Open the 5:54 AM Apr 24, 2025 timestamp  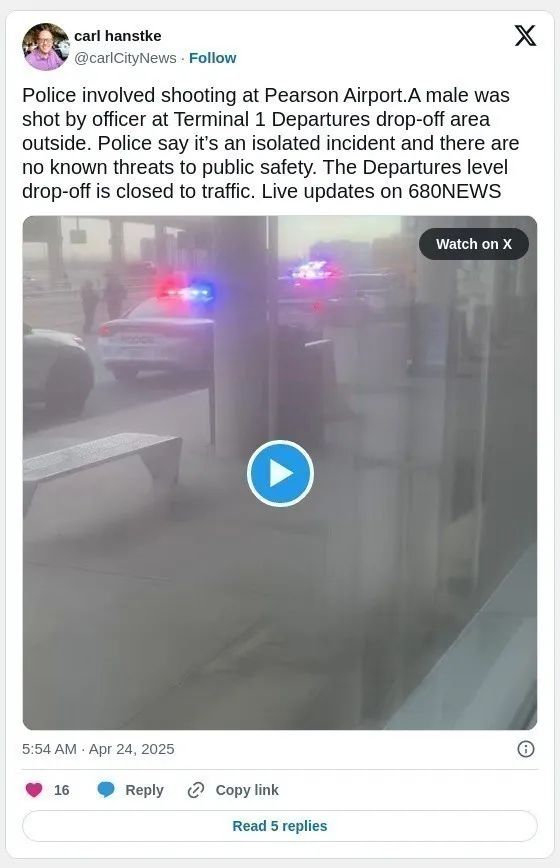tap(98, 749)
